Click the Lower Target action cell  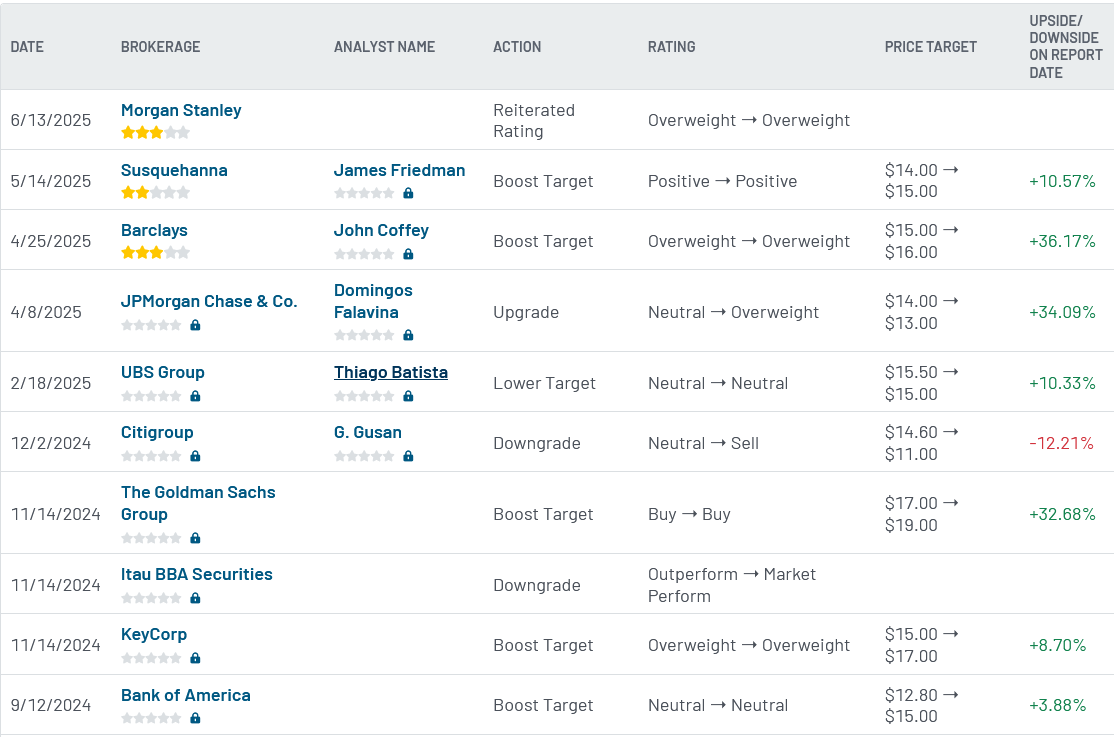click(544, 383)
